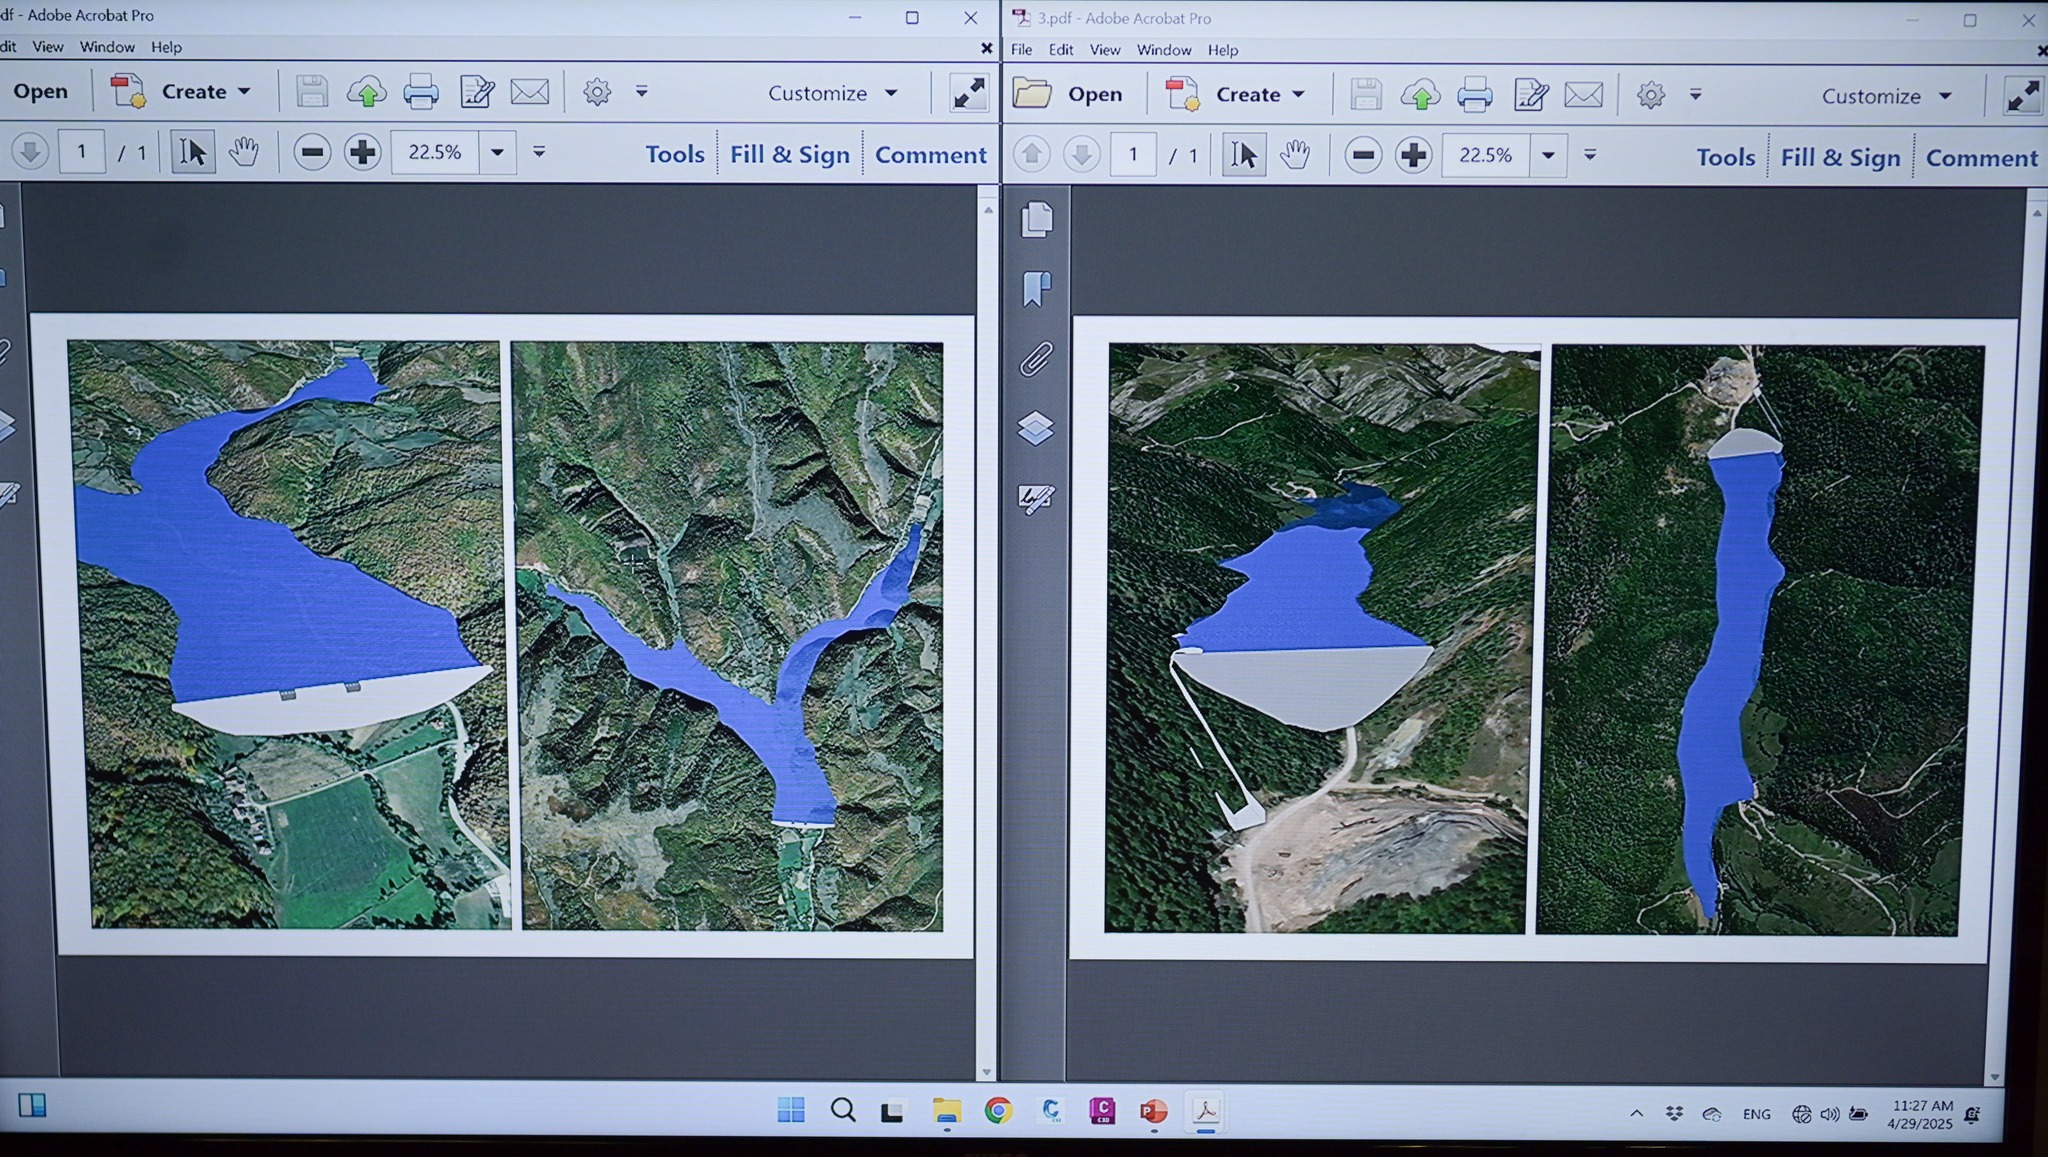This screenshot has width=2048, height=1157.
Task: Click the edit text icon in left toolbar
Action: (x=477, y=92)
